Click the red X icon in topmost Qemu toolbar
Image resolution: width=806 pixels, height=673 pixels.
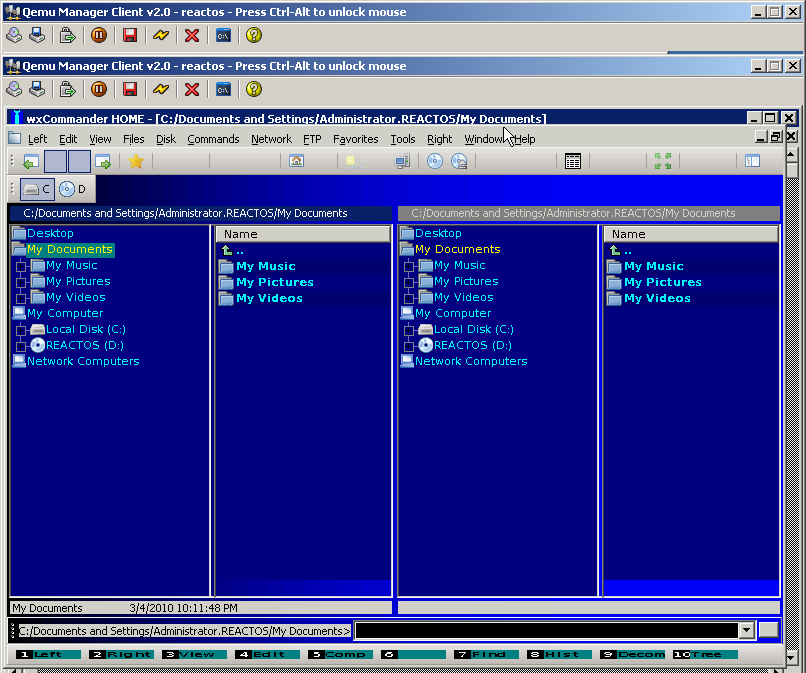192,35
